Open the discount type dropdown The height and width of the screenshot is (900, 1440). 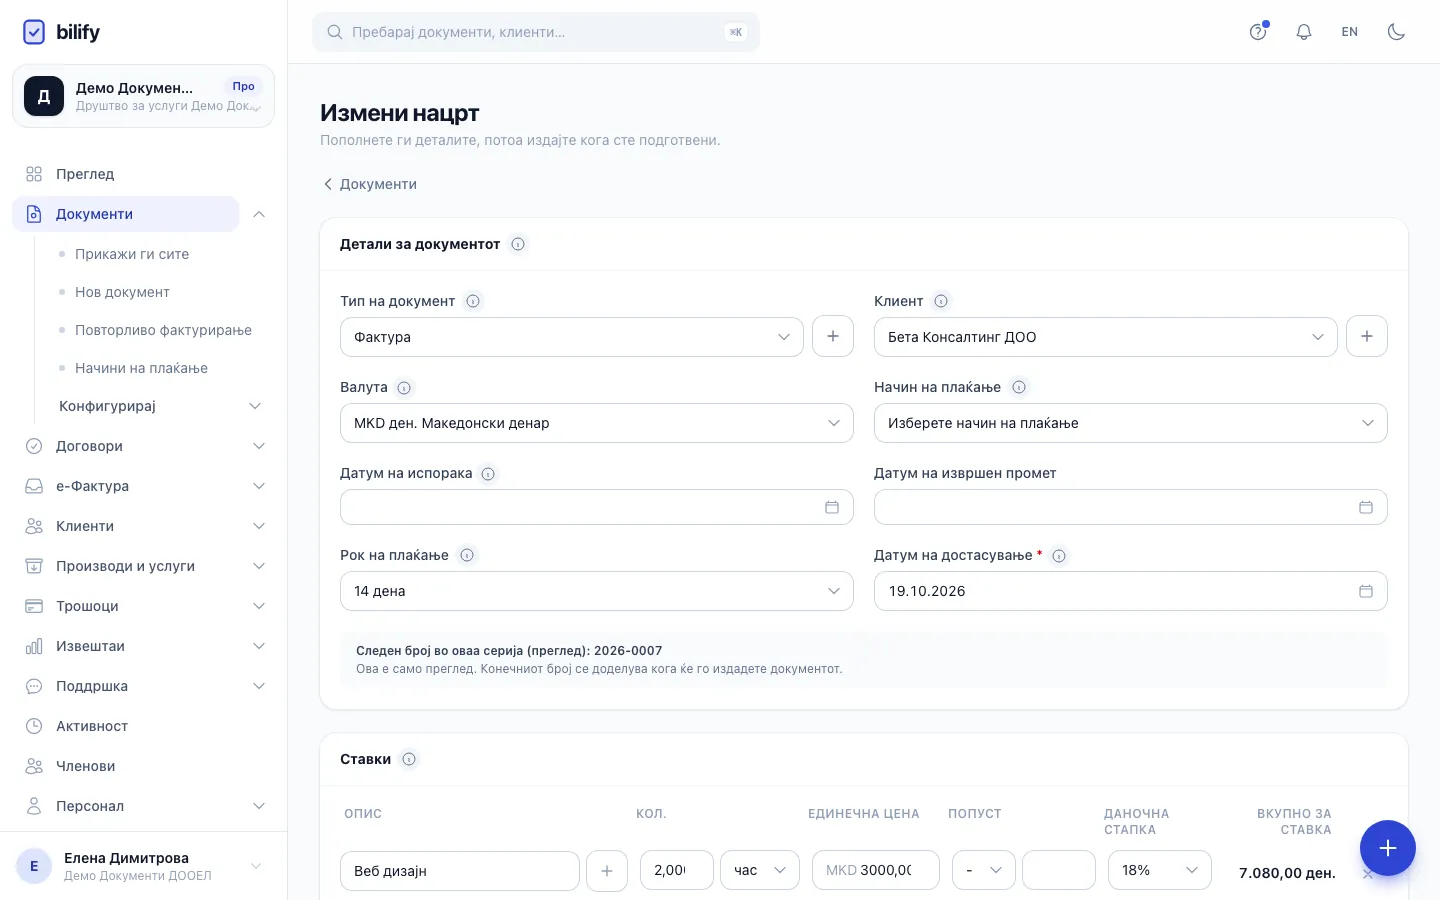click(984, 870)
